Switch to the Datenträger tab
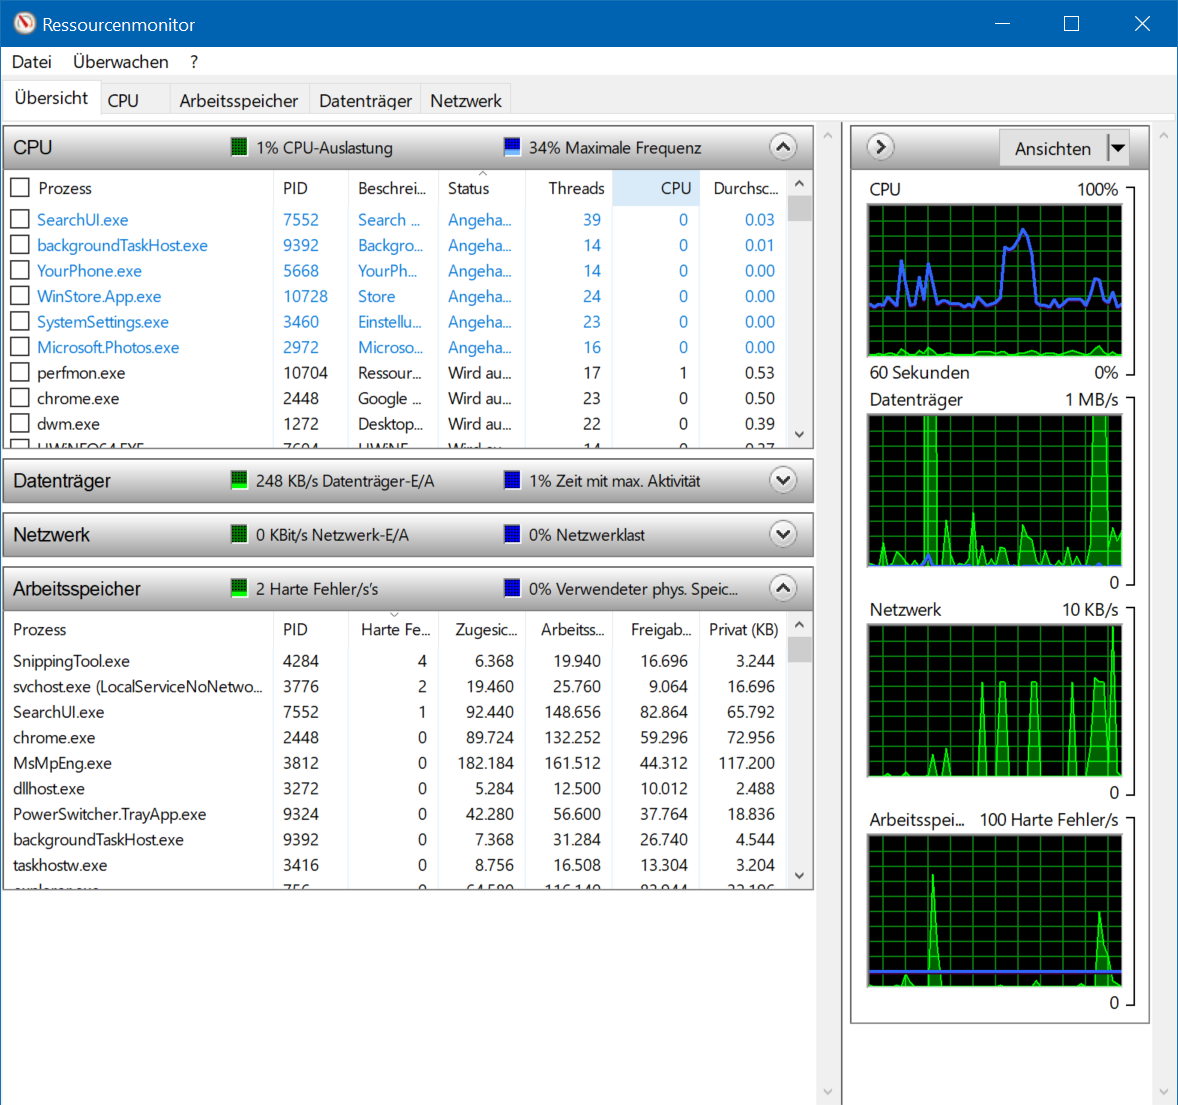This screenshot has height=1105, width=1178. point(365,101)
